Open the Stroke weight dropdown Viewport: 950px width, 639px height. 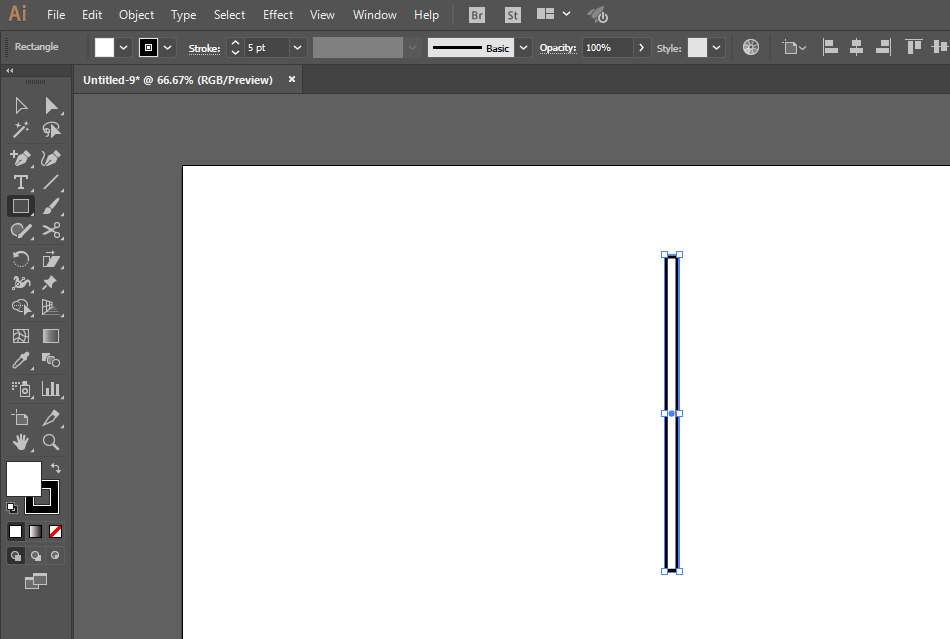click(x=297, y=48)
